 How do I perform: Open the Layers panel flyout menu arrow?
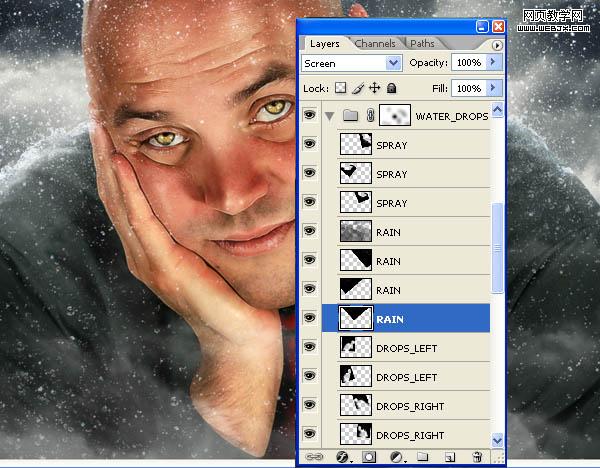tap(497, 46)
